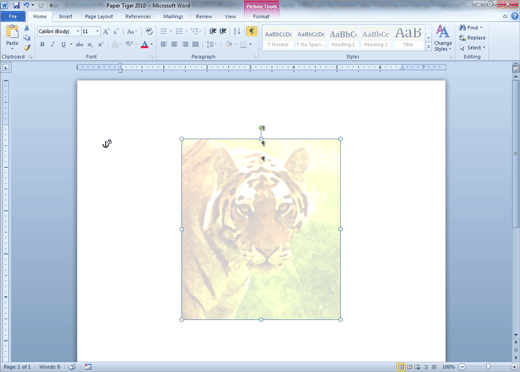This screenshot has height=372, width=520.
Task: Apply the Normal style
Action: [278, 38]
